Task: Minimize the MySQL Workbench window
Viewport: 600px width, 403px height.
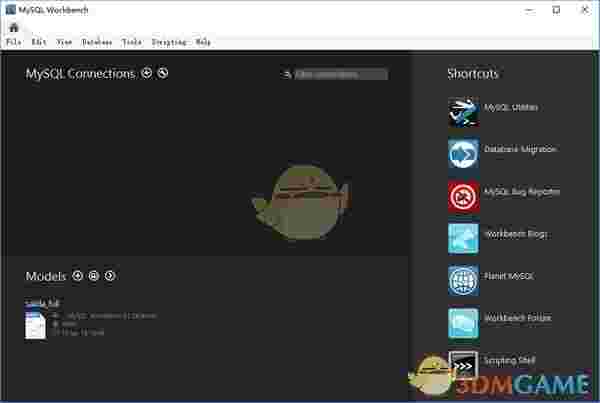Action: (530, 10)
